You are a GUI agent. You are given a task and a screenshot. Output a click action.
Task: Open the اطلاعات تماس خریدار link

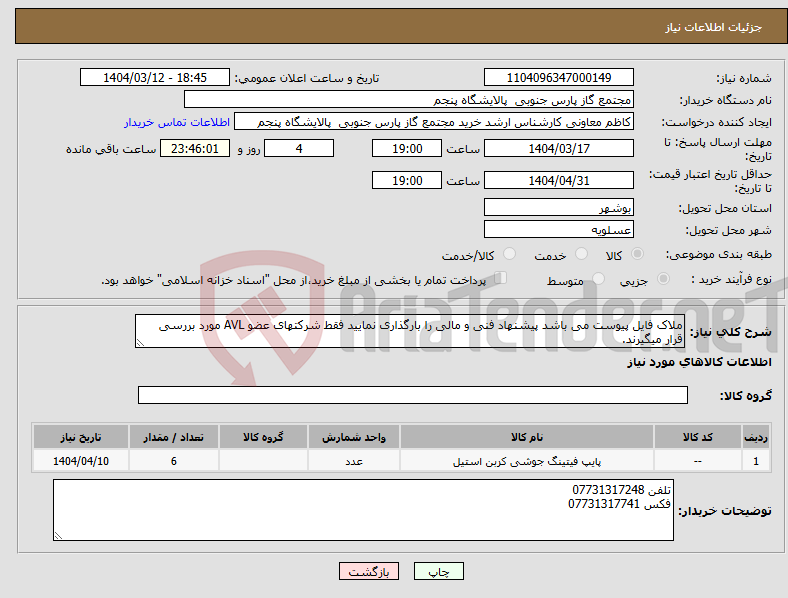177,122
